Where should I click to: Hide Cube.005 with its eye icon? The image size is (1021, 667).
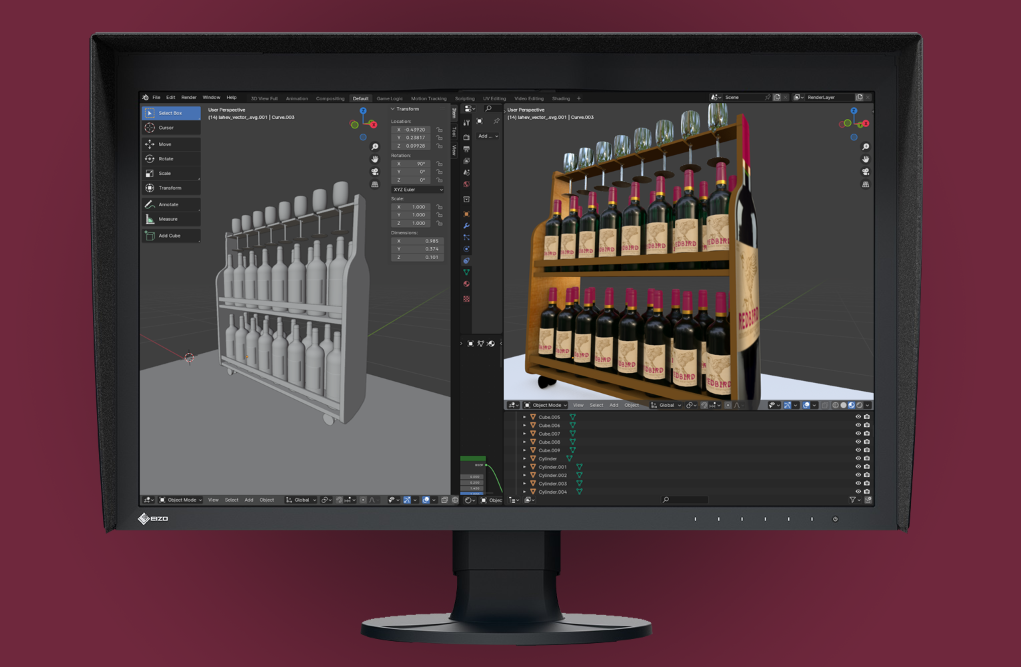click(858, 417)
